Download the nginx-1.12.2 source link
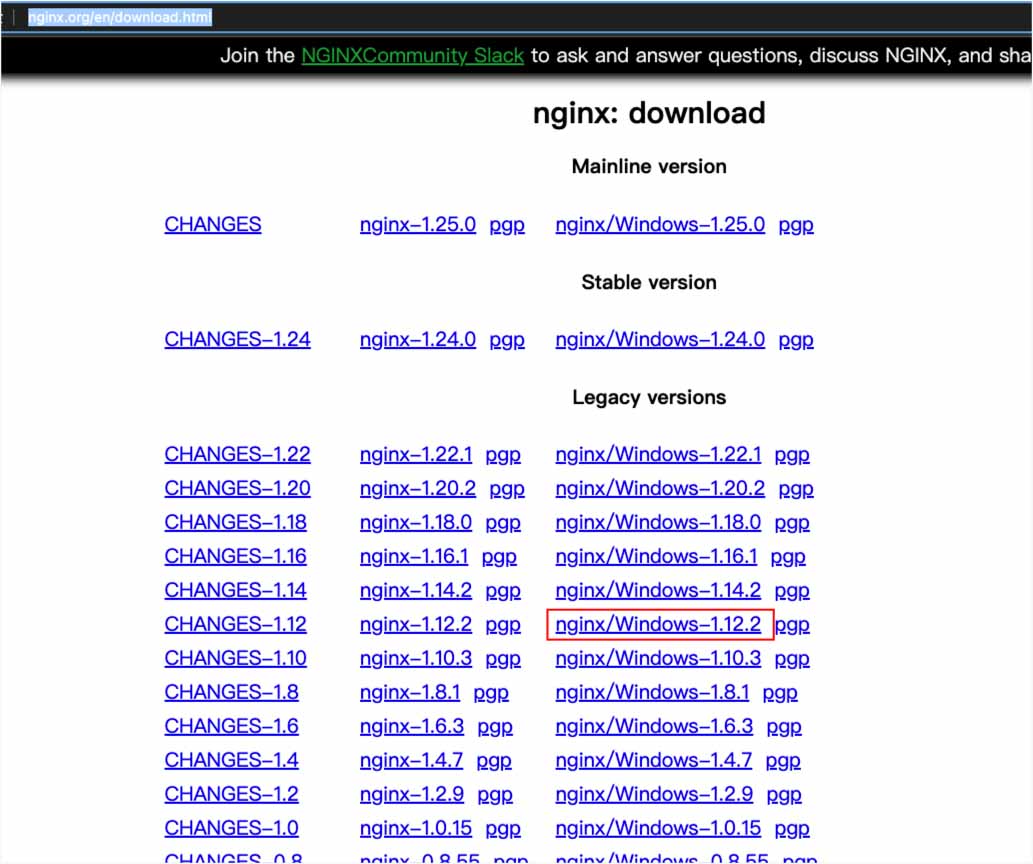 click(x=416, y=624)
